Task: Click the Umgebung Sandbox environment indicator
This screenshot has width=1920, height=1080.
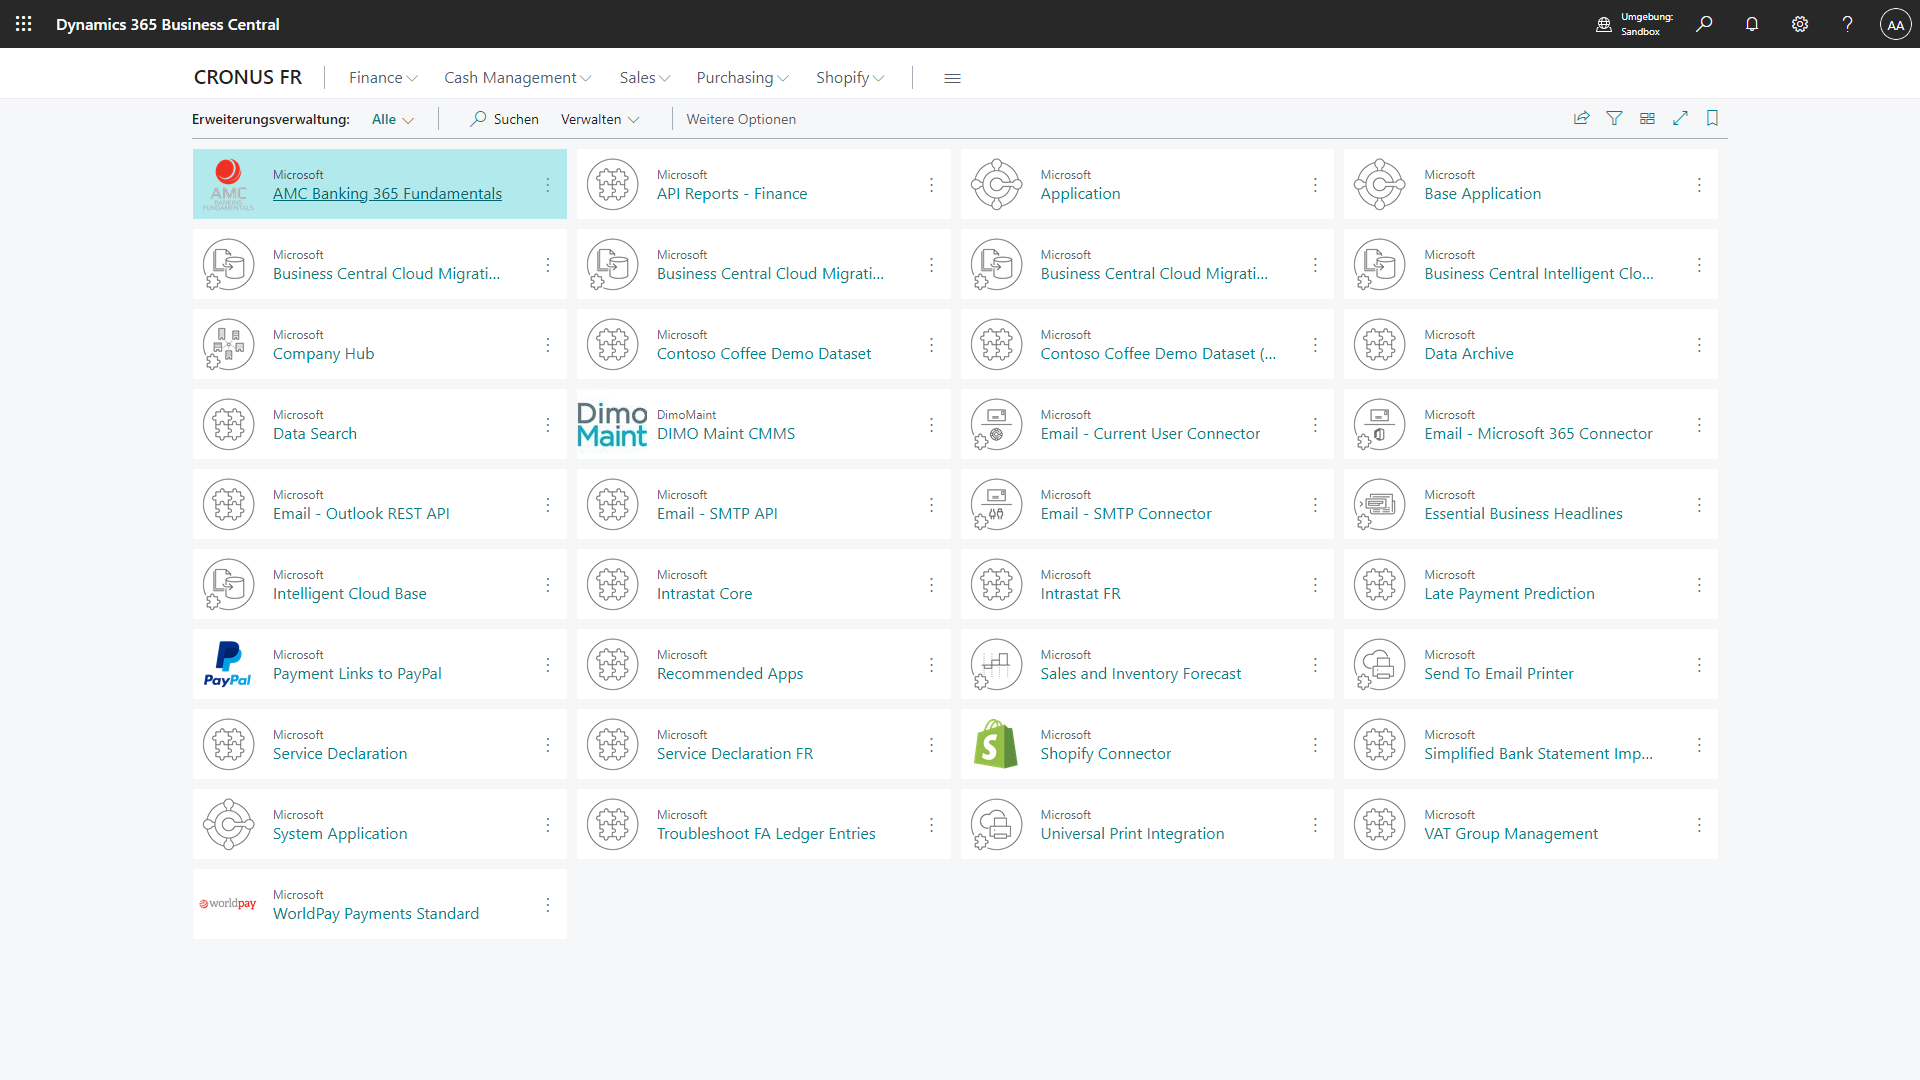Action: tap(1634, 24)
